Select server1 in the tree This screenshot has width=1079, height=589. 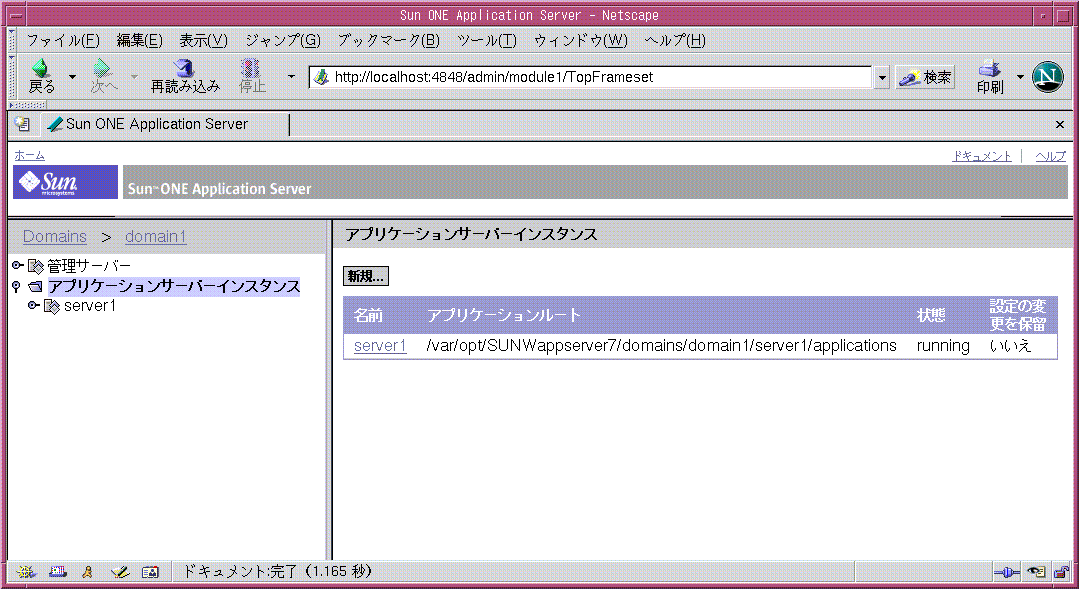tap(90, 306)
